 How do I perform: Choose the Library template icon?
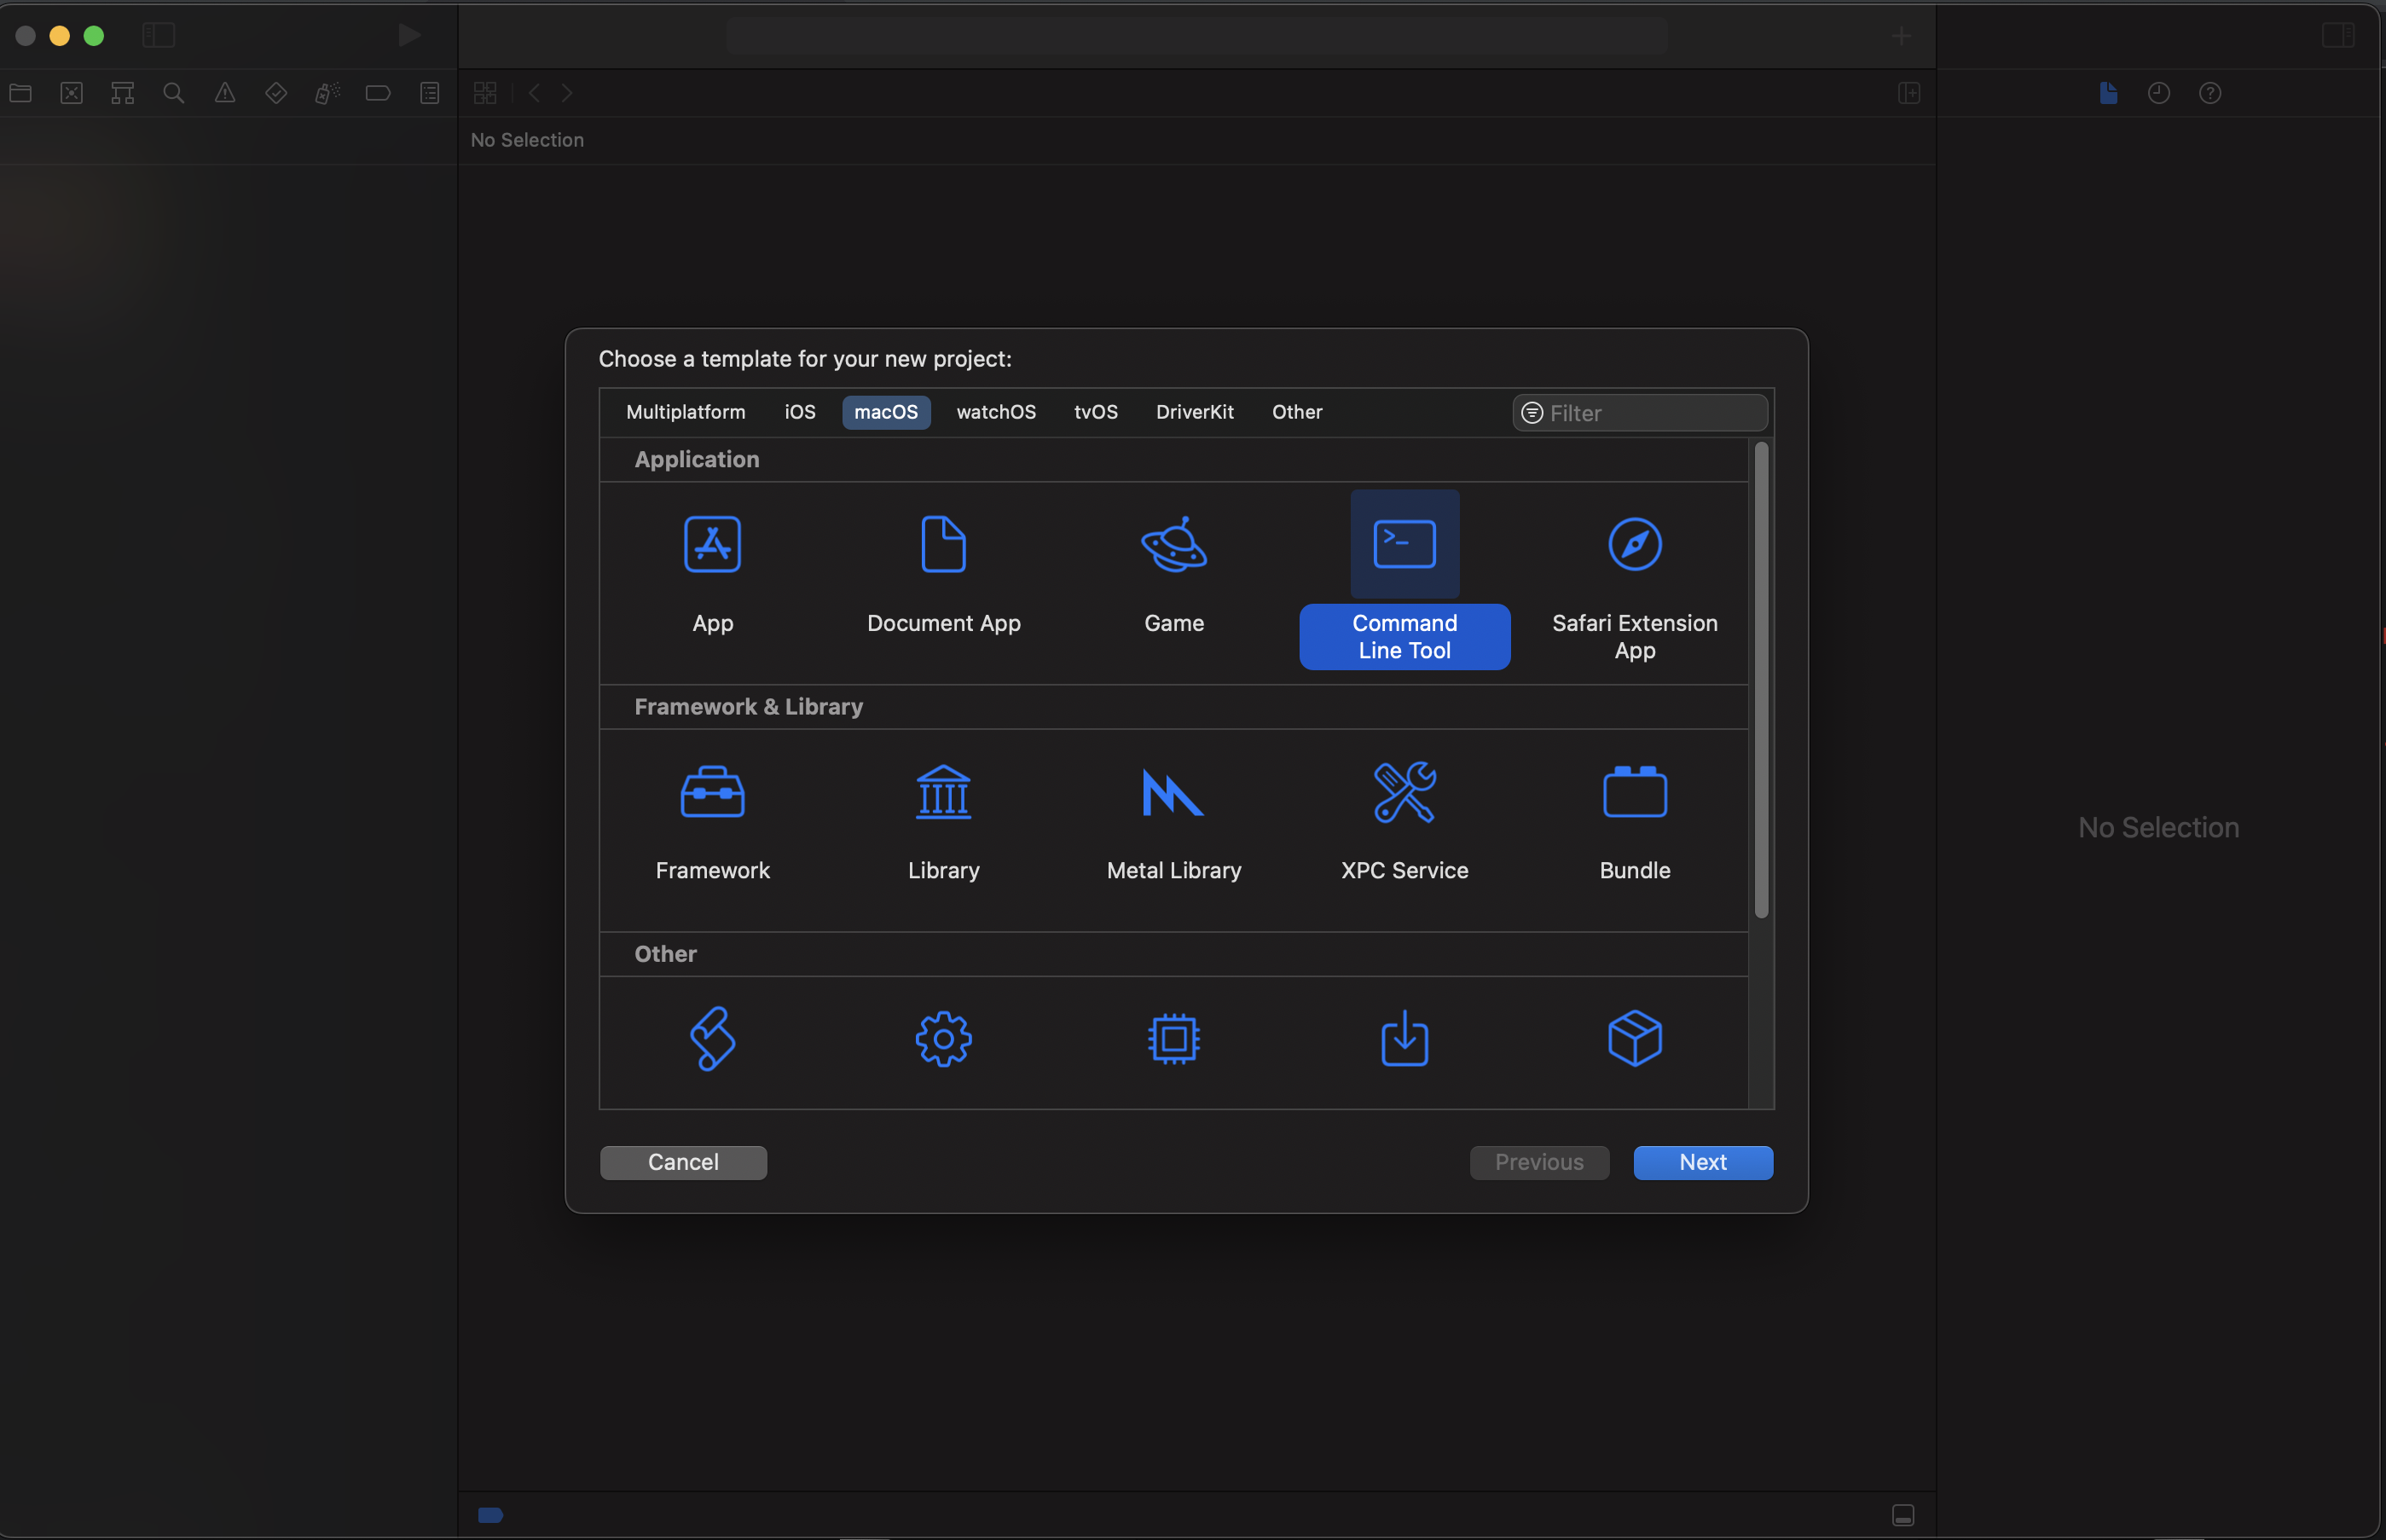tap(943, 792)
